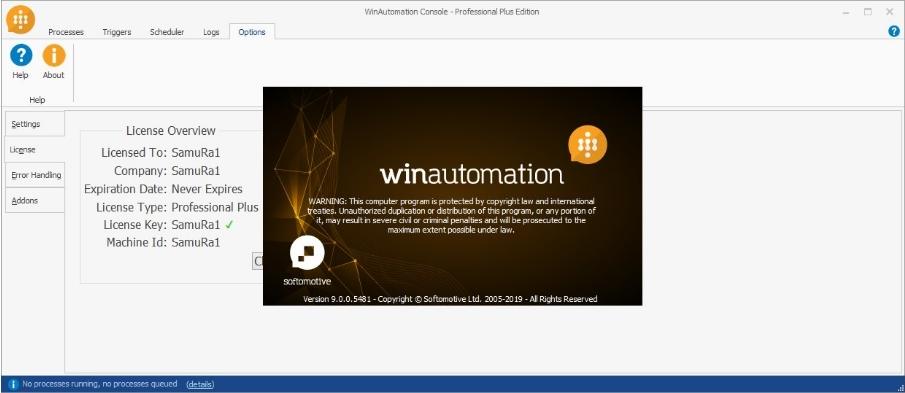Click the License Key value SamuRa1
905x393 pixels.
tap(196, 224)
